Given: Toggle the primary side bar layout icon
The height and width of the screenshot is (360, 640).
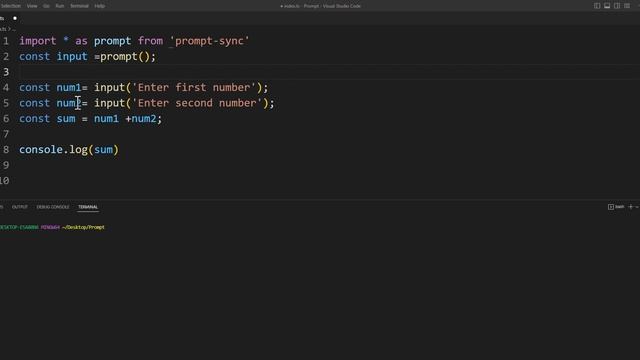Looking at the screenshot, I should [x=597, y=6].
